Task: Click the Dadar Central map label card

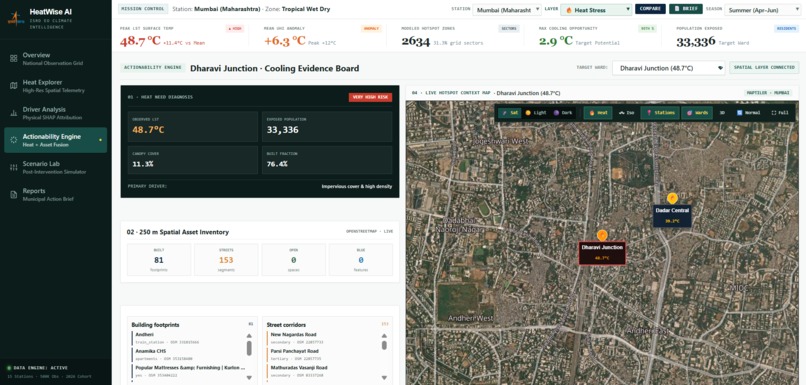Action: pyautogui.click(x=672, y=216)
